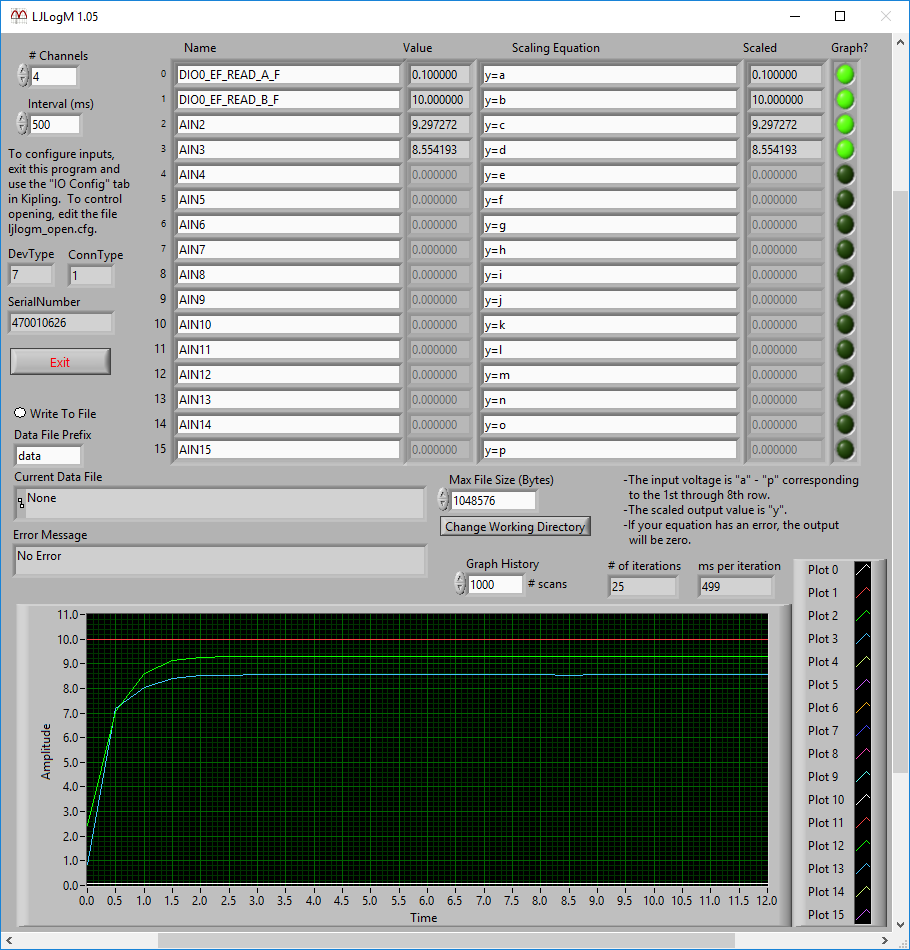Click inside the Data File Prefix field

(x=47, y=455)
